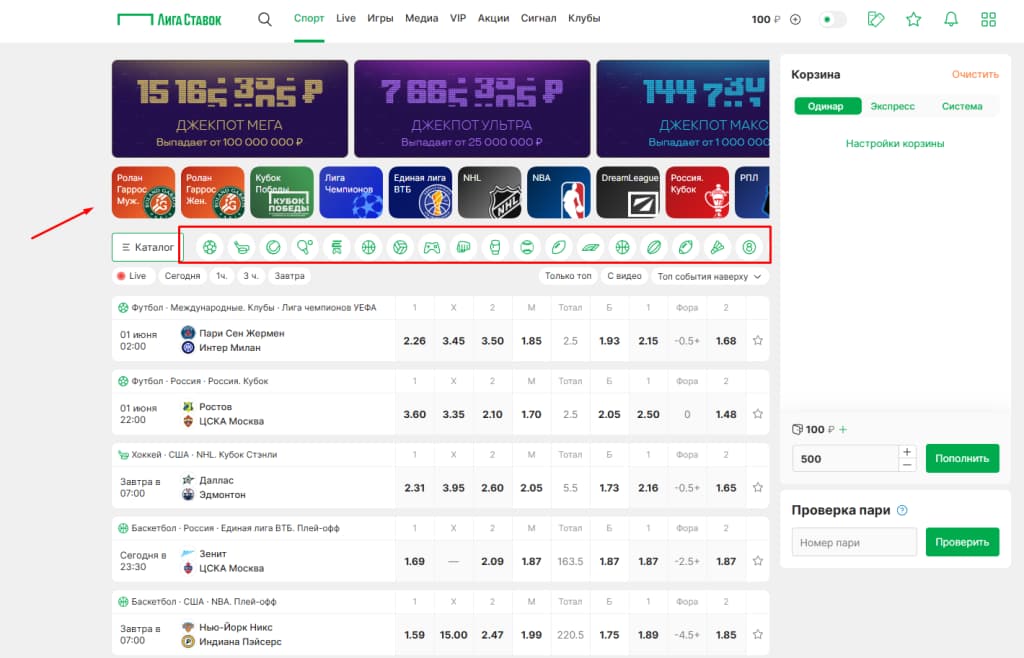Toggle the 3 ч. time filter

click(x=251, y=276)
